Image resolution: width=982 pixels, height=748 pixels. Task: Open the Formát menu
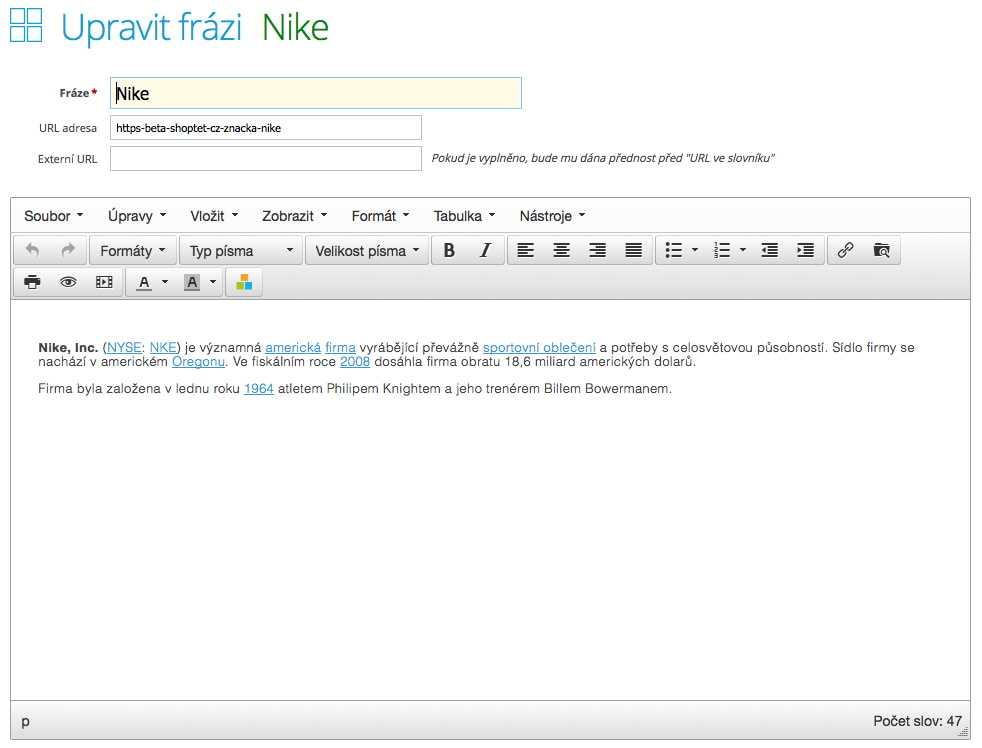(380, 216)
